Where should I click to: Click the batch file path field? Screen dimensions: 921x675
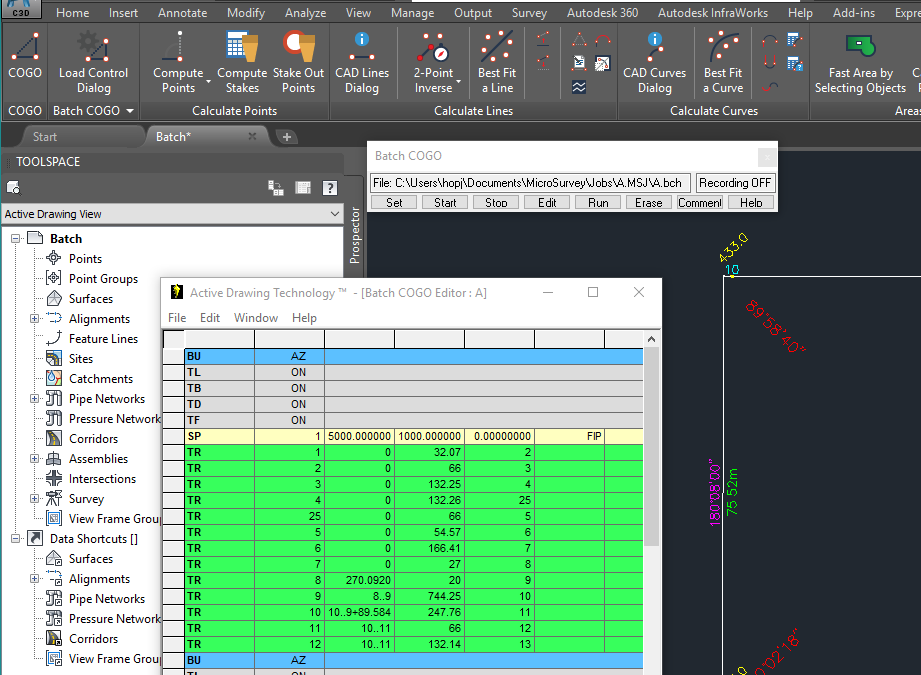tap(530, 183)
